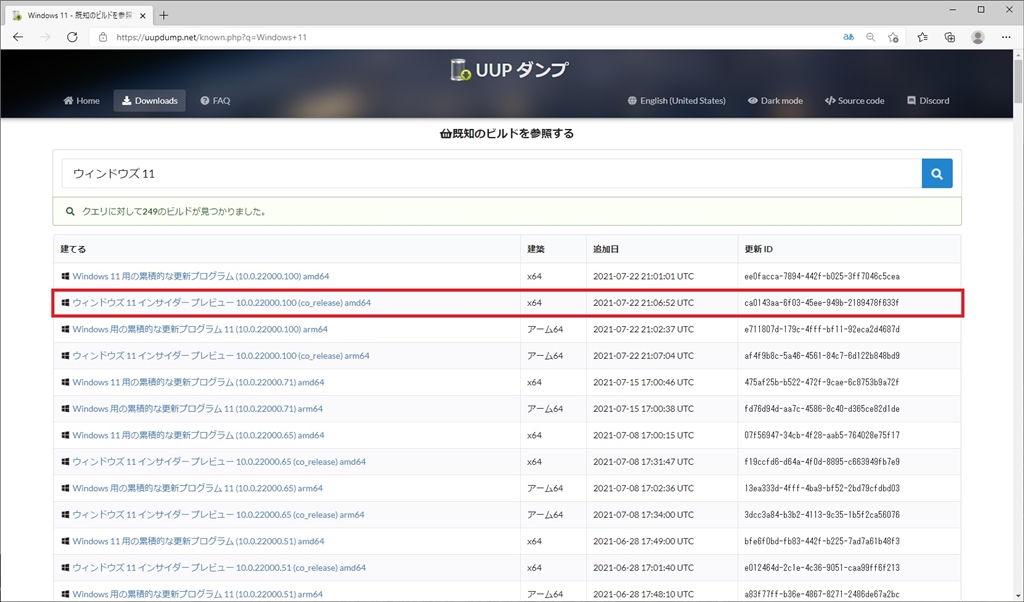Open the browser profile avatar

978,37
